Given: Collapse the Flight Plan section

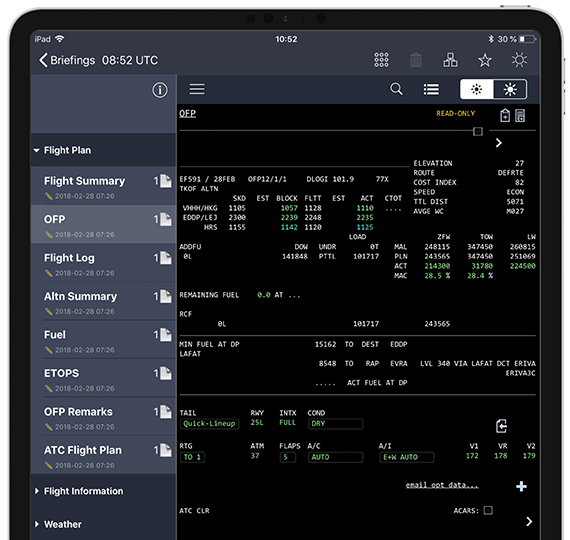Looking at the screenshot, I should pos(104,150).
